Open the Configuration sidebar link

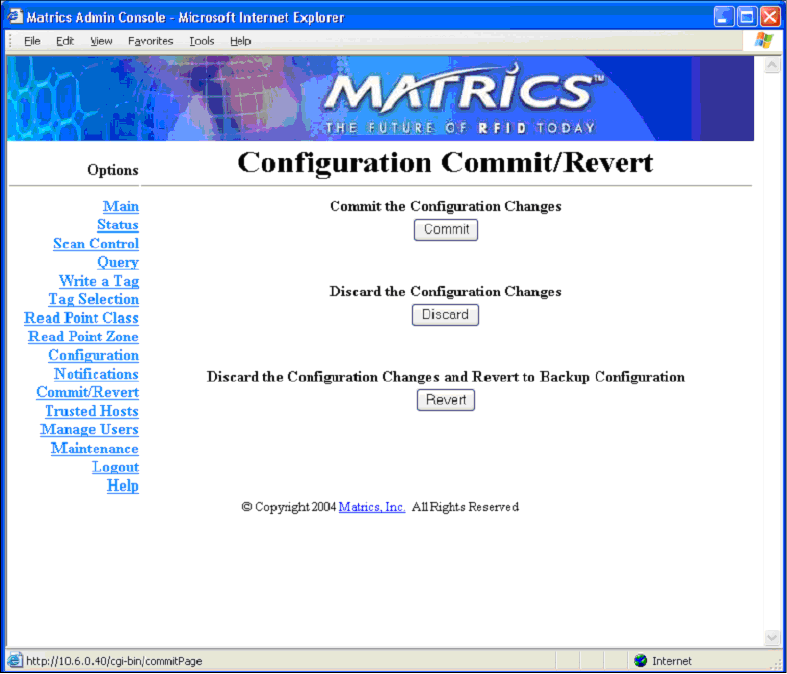tap(93, 355)
